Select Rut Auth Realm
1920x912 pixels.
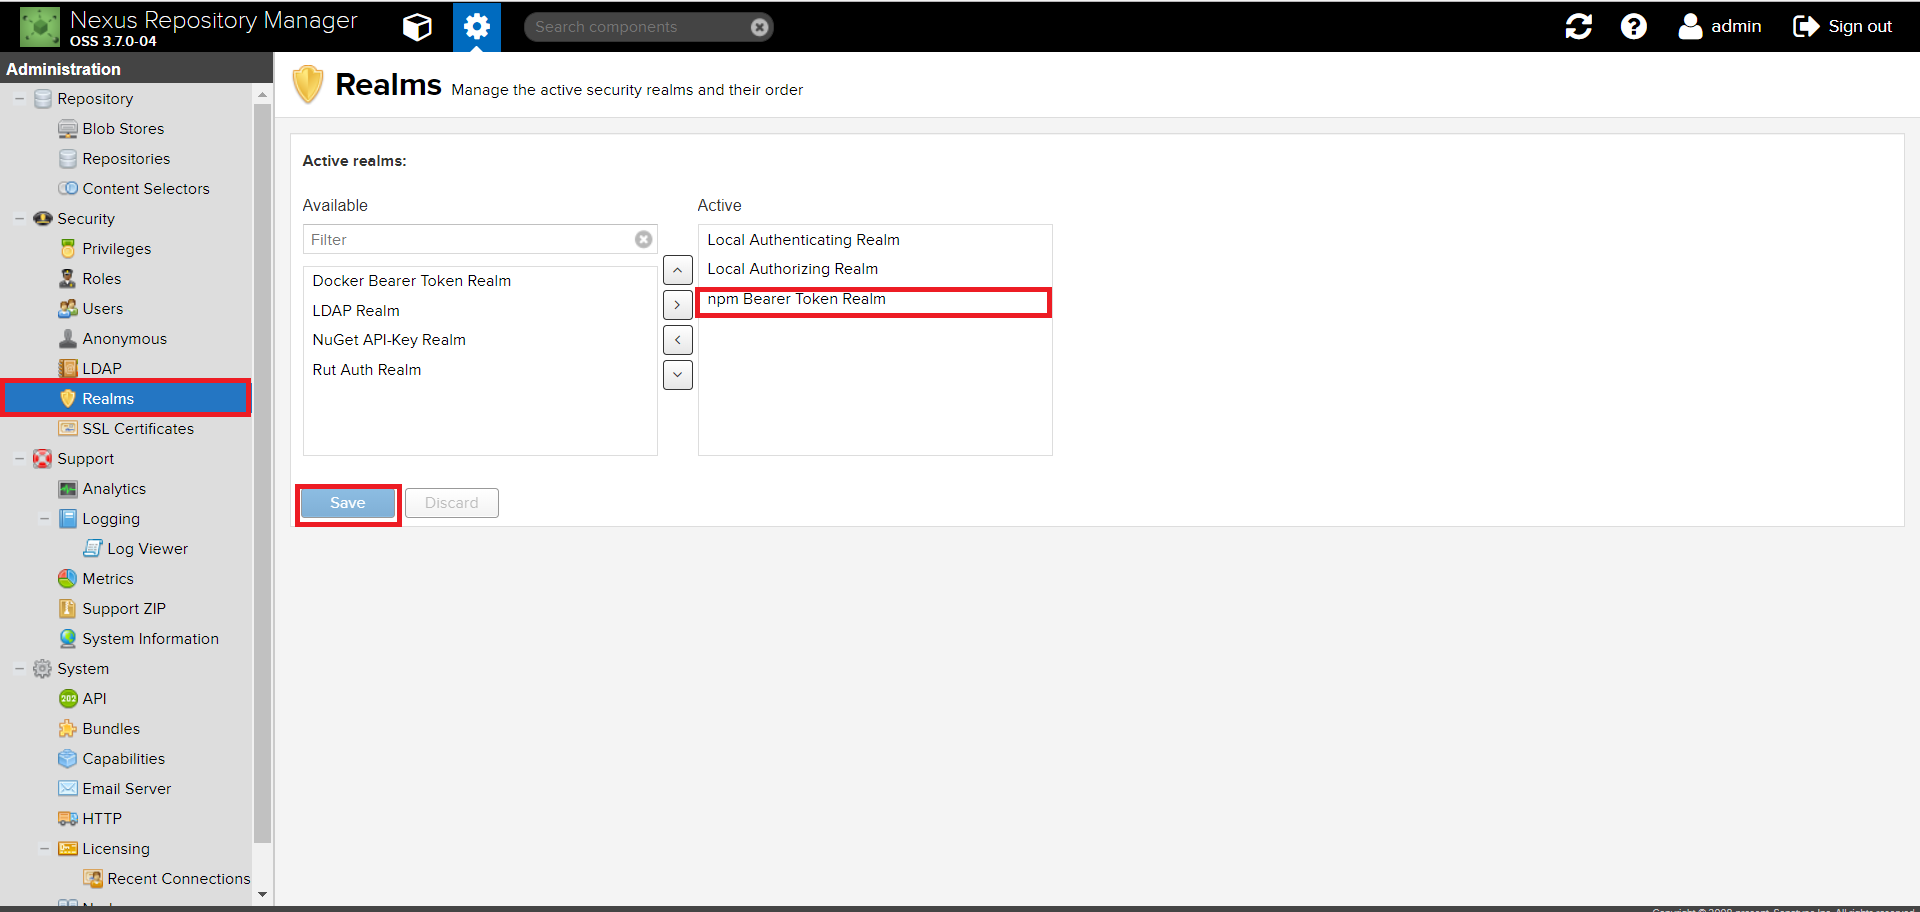point(480,370)
